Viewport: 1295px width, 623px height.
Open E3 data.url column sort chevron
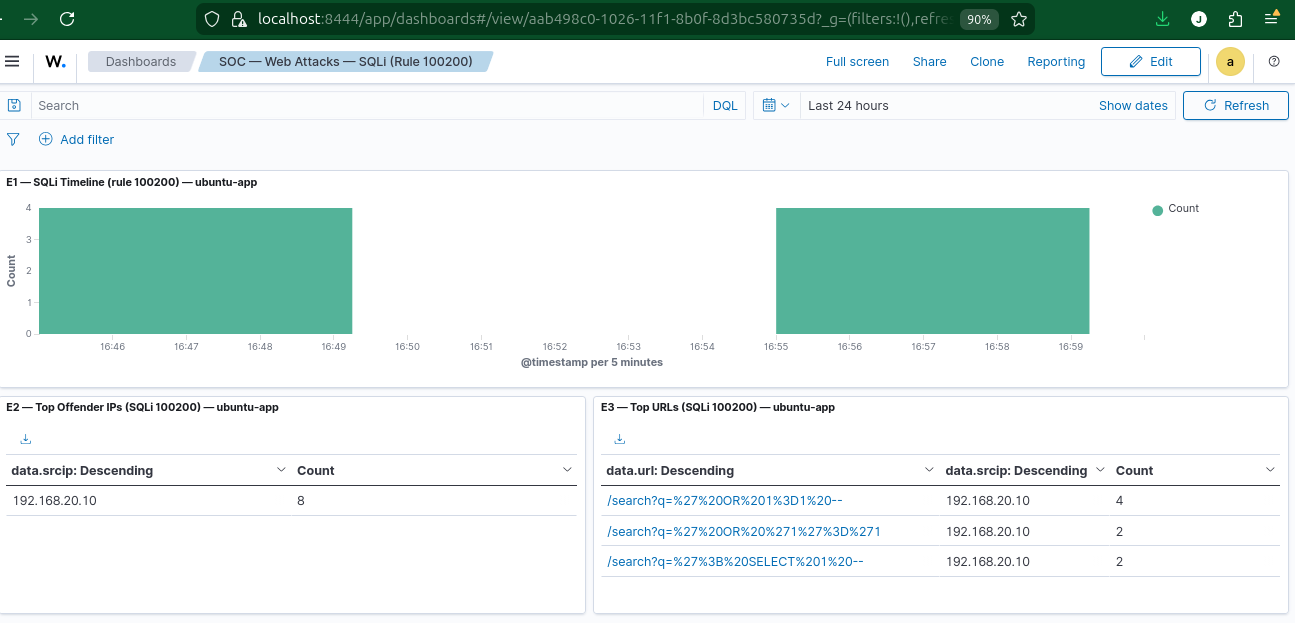(x=927, y=469)
